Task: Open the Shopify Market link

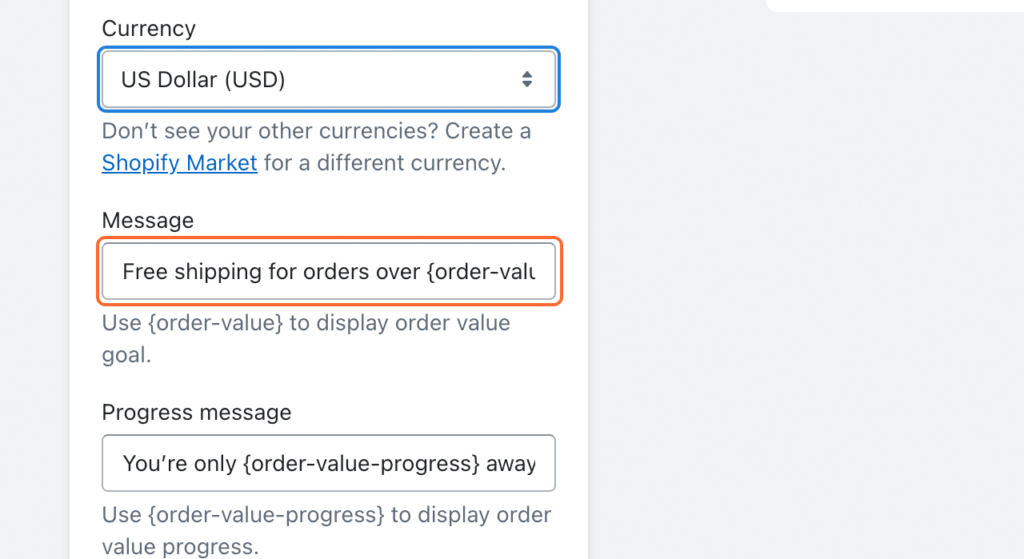Action: 179,162
